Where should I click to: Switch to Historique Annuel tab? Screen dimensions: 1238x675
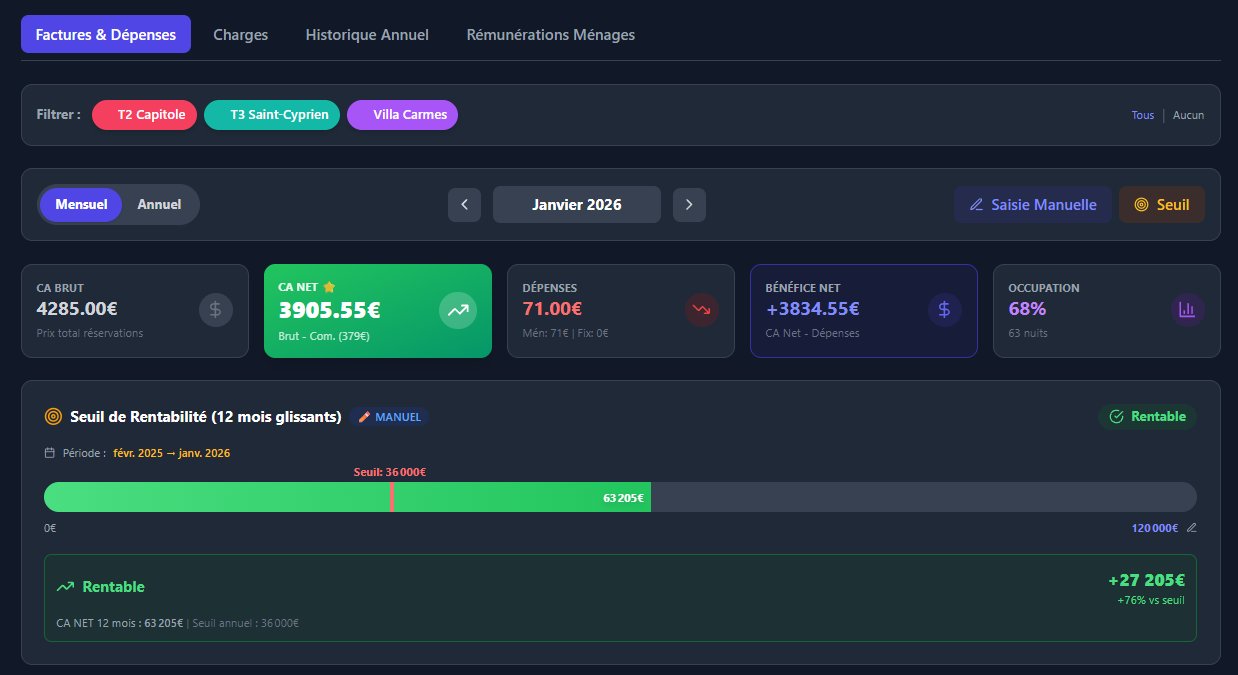pos(367,34)
